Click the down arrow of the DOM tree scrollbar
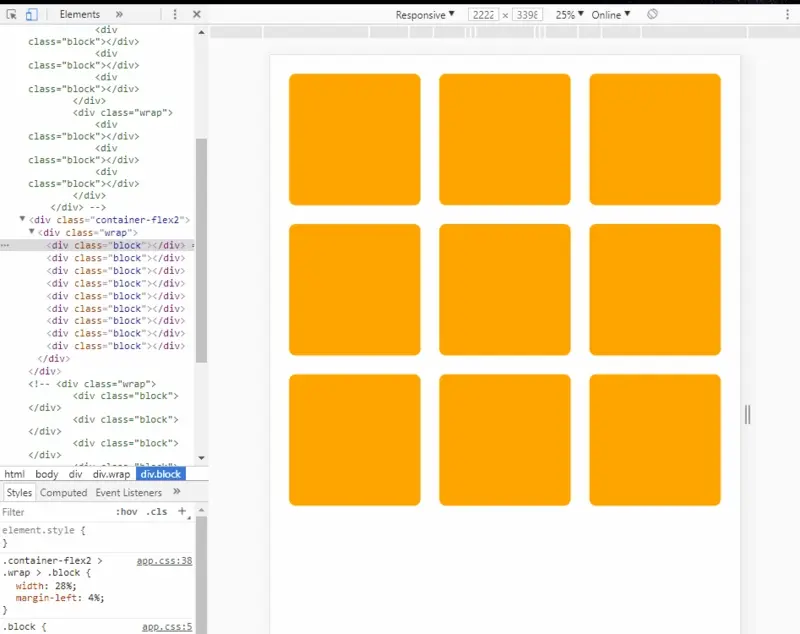This screenshot has width=800, height=634. point(202,458)
